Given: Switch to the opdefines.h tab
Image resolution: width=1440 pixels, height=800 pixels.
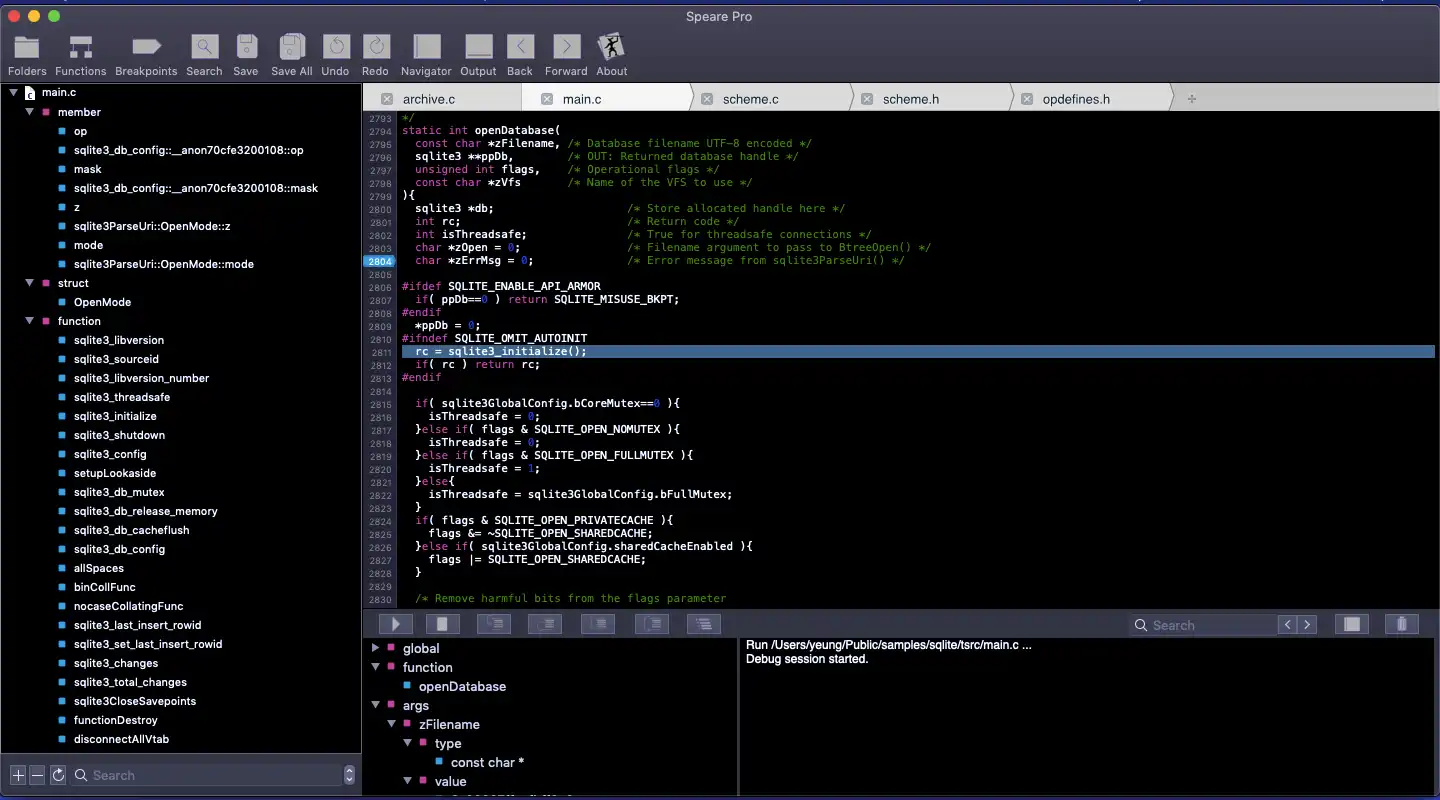Looking at the screenshot, I should click(x=1076, y=99).
